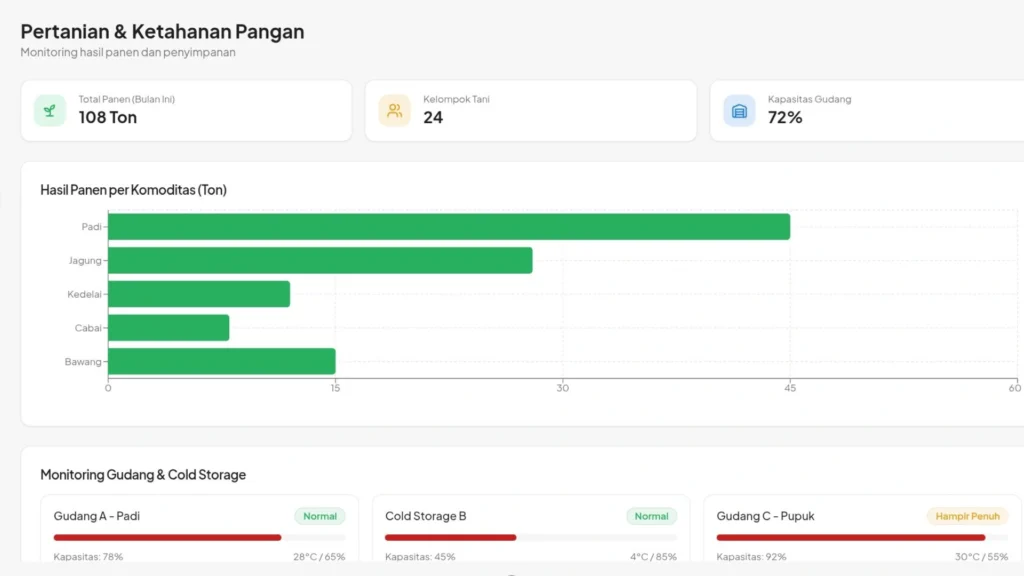Click the Kedelai bar in the chart
Viewport: 1024px width, 576px height.
tap(197, 293)
